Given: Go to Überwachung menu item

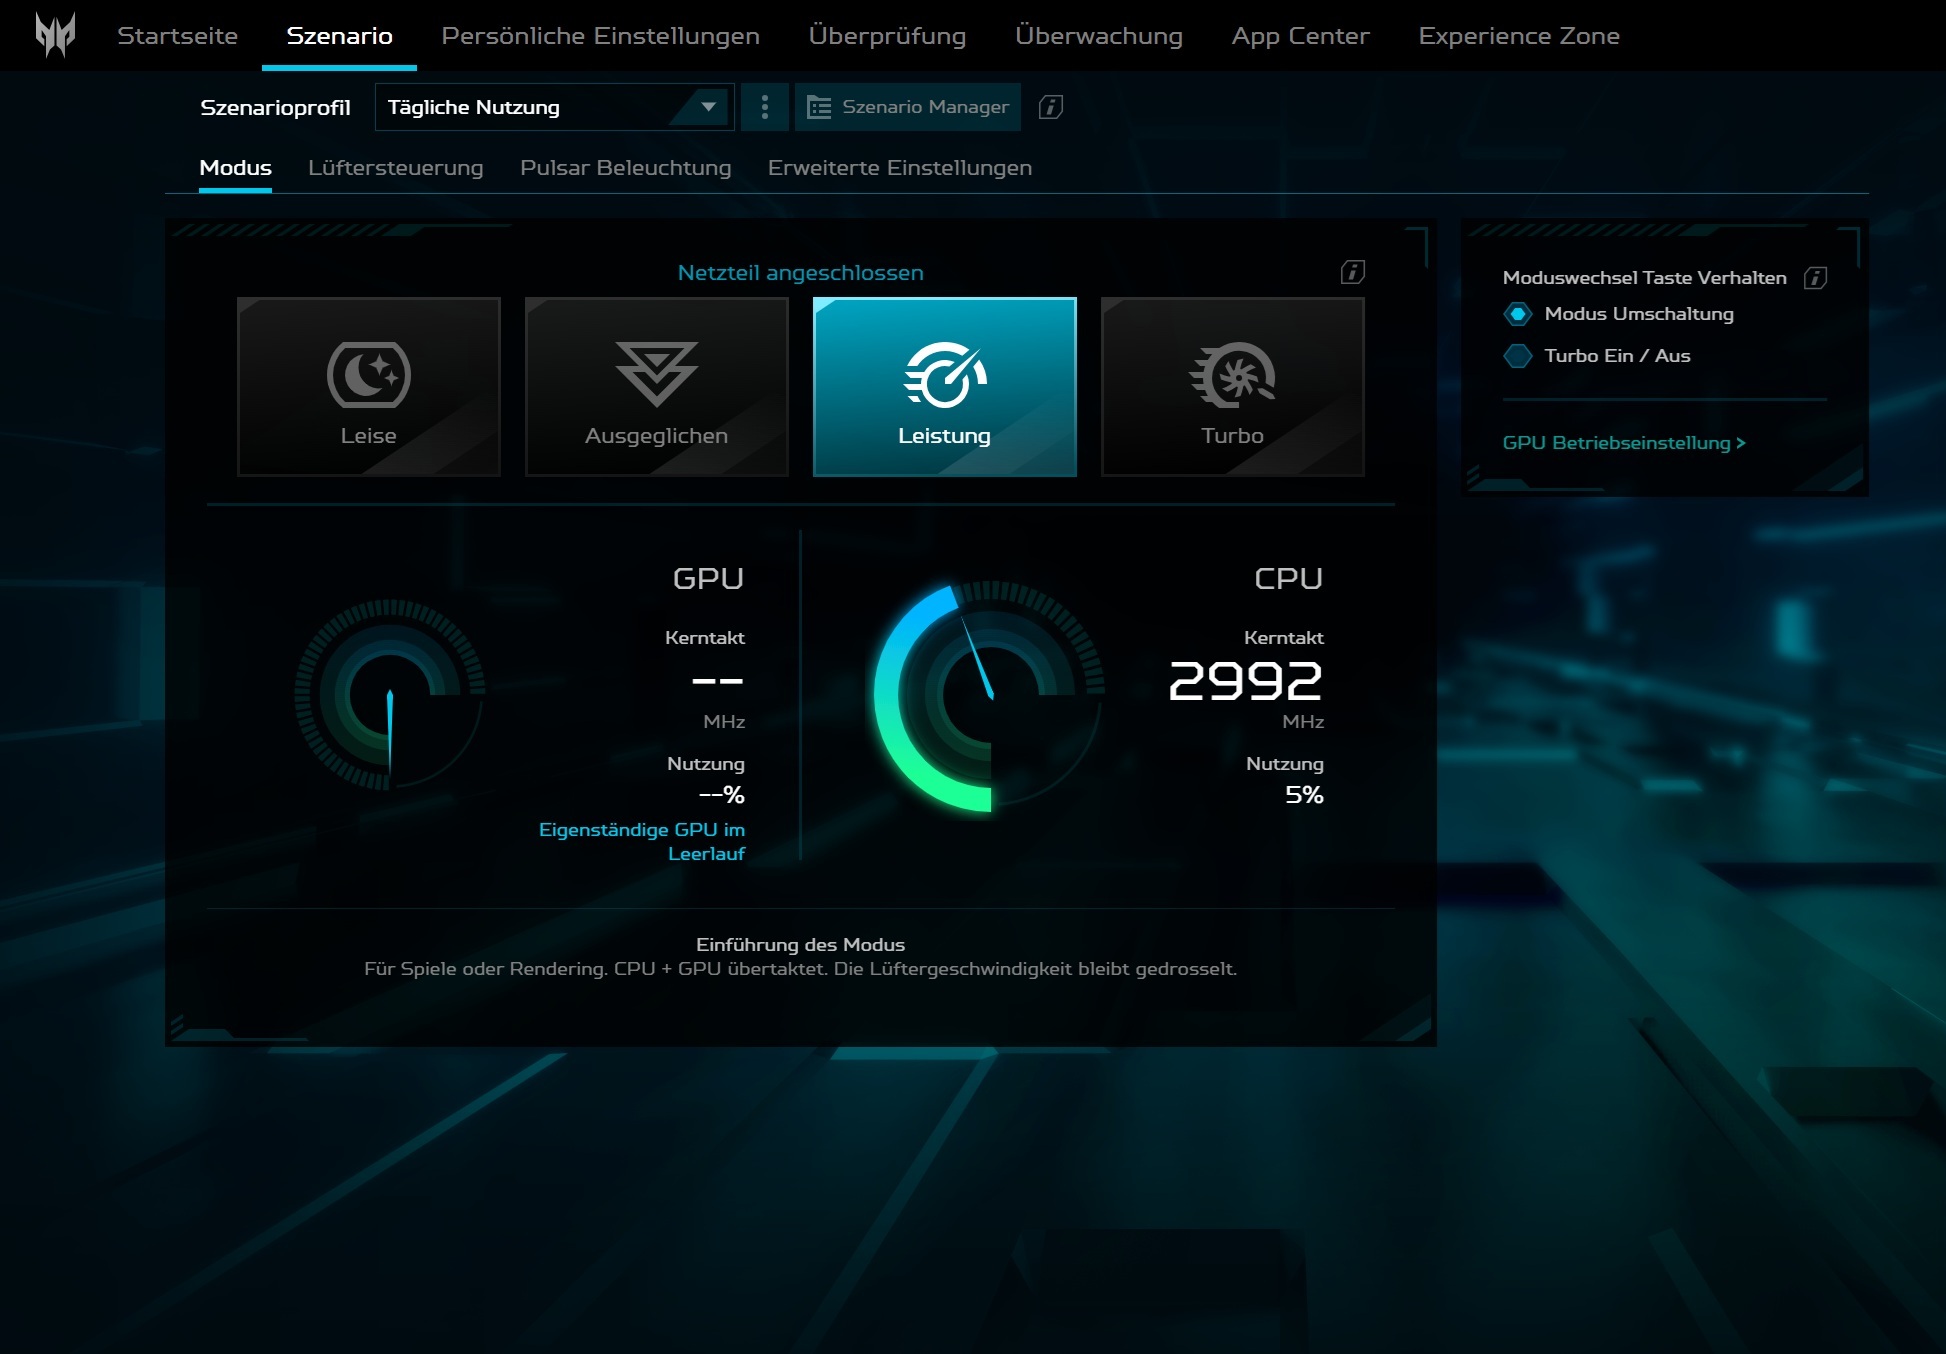Looking at the screenshot, I should tap(1098, 36).
